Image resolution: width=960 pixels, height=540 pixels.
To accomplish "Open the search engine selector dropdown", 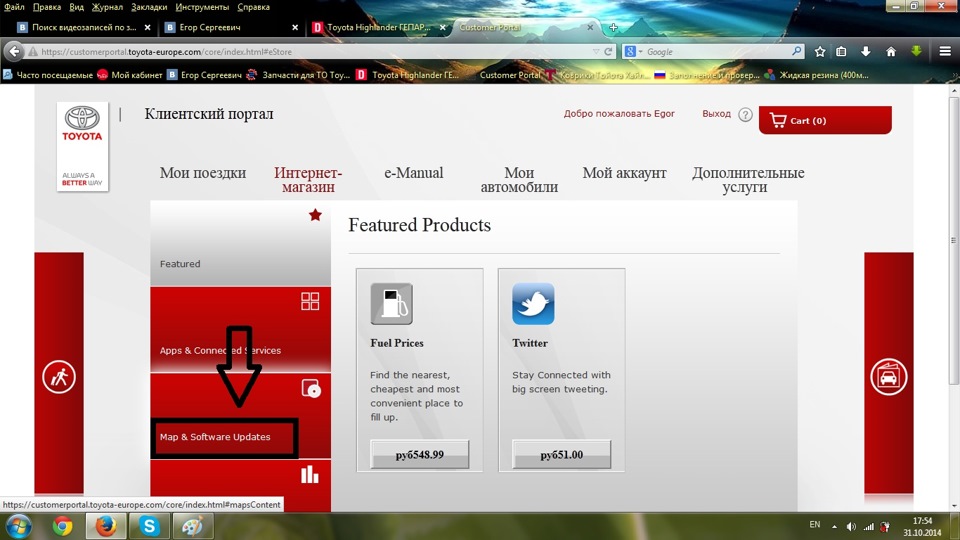I will point(633,51).
